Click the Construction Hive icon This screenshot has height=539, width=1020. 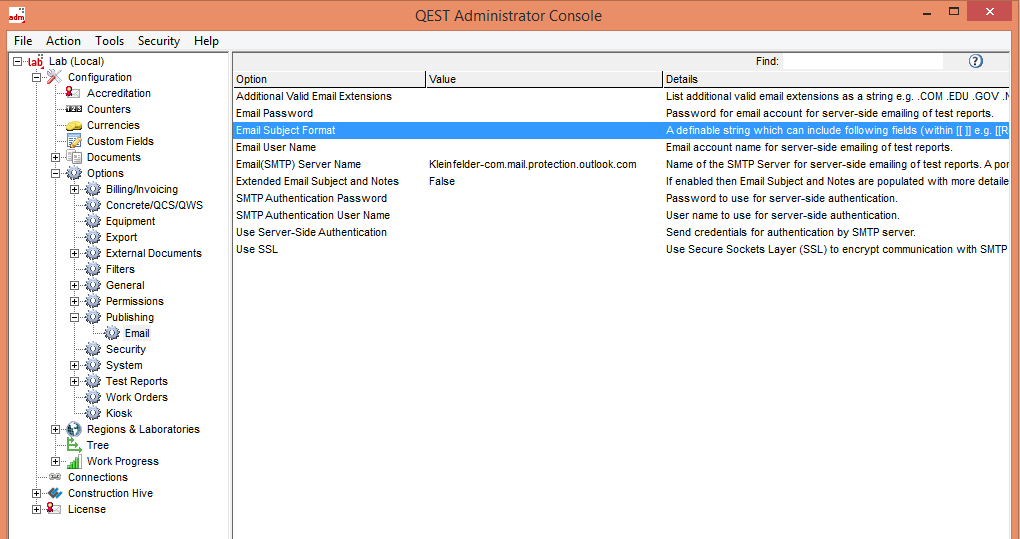[x=55, y=493]
